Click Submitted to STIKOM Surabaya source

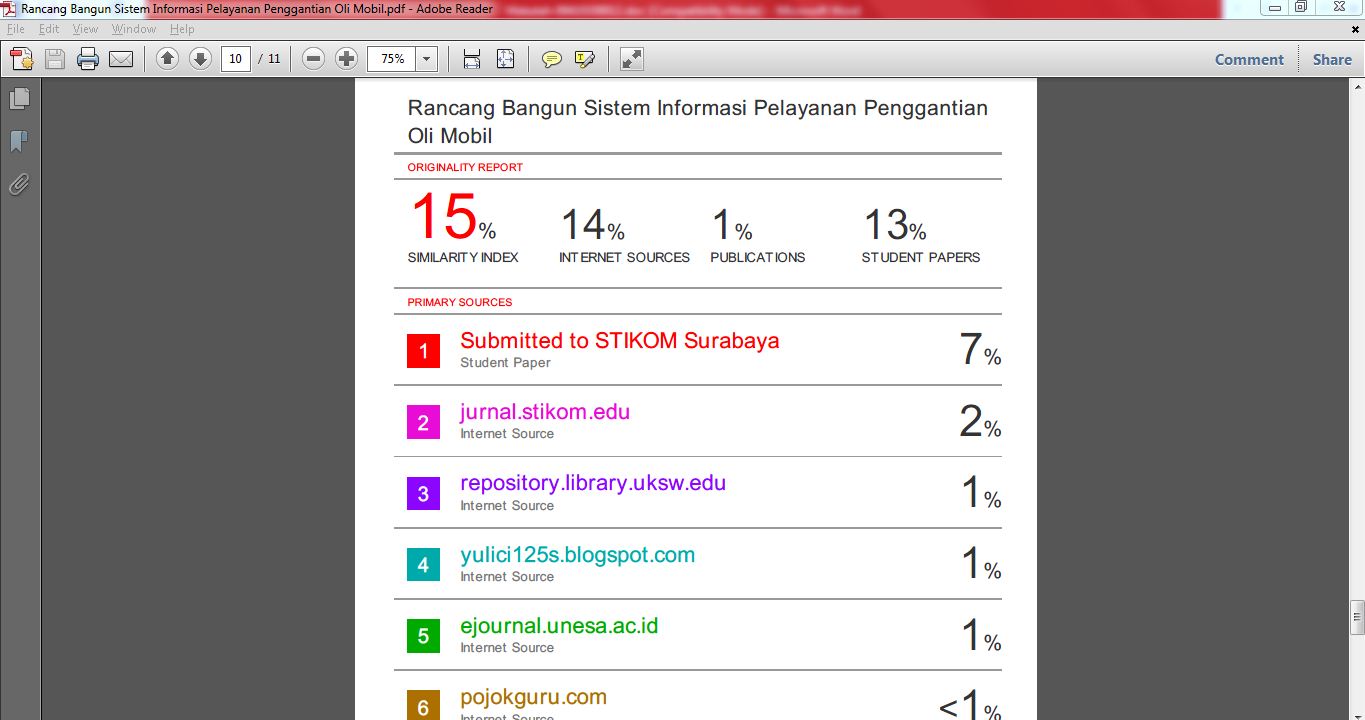pos(619,340)
